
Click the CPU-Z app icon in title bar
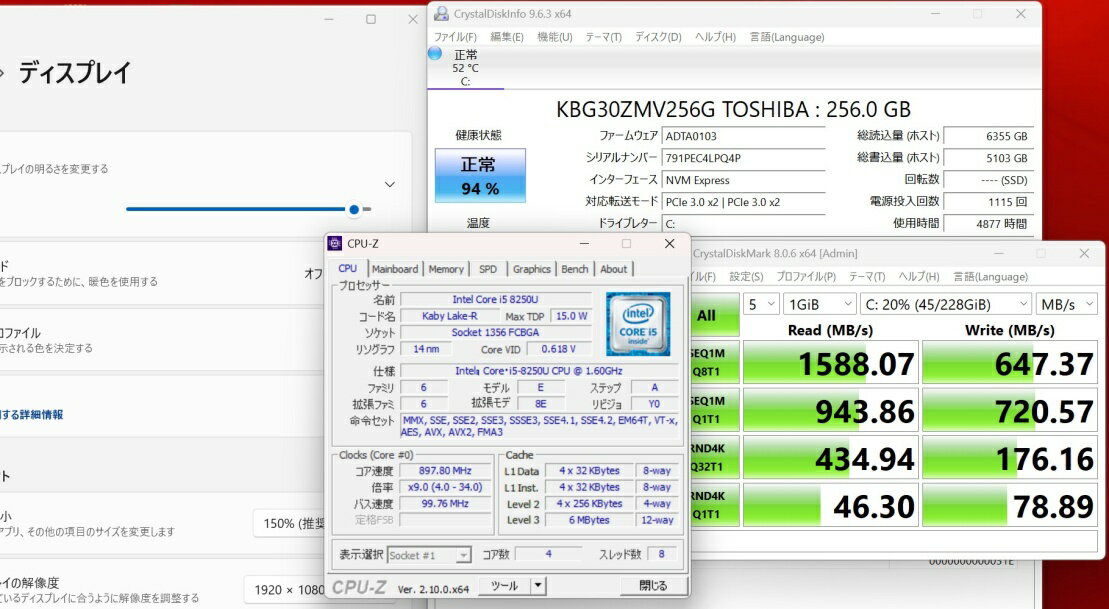coord(335,244)
